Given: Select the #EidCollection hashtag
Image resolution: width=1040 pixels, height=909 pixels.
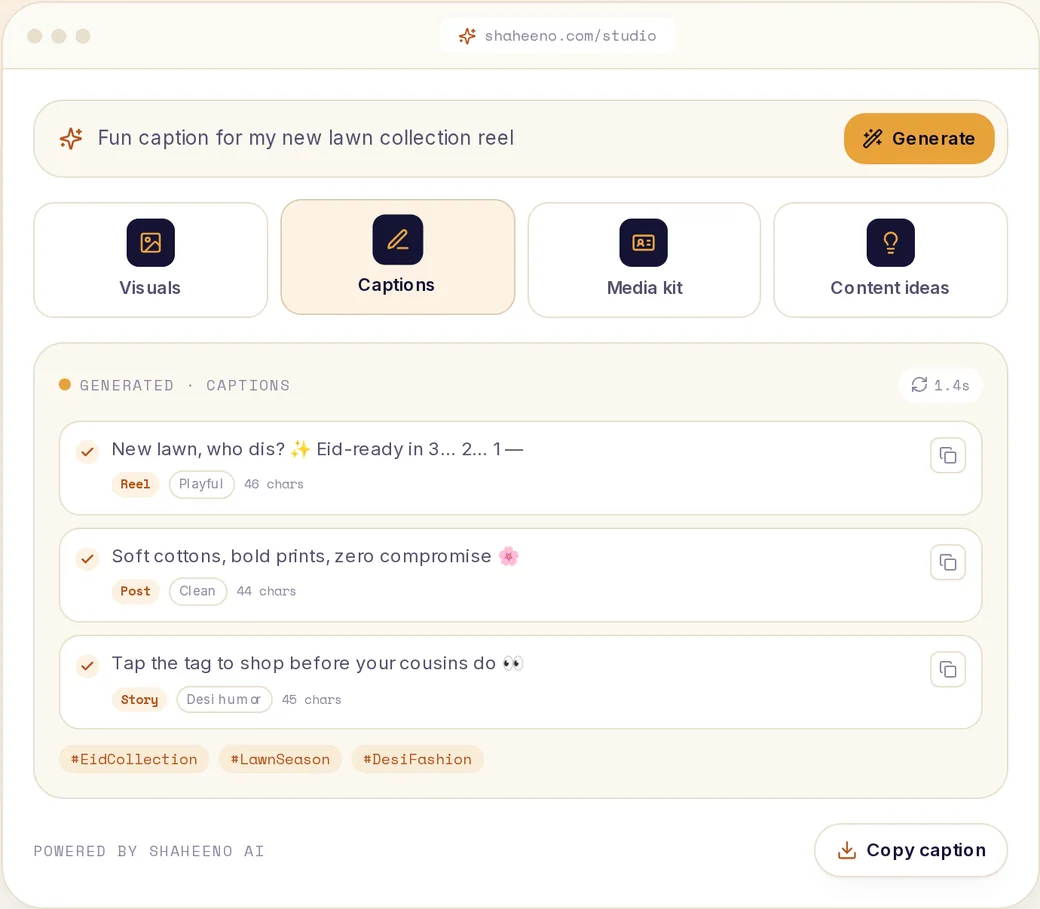Looking at the screenshot, I should 134,759.
